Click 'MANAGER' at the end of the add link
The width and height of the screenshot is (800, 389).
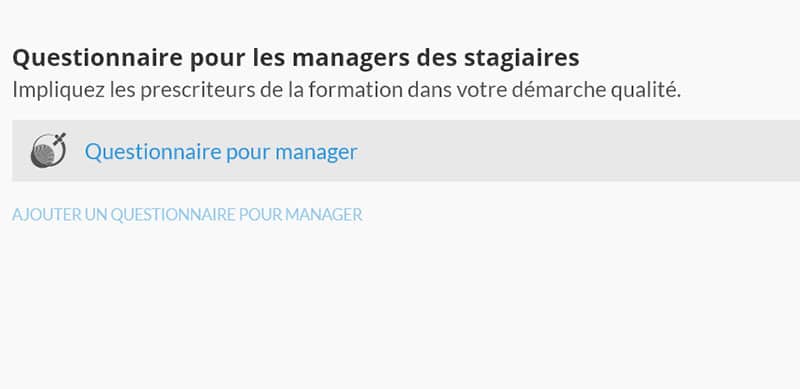tap(324, 214)
